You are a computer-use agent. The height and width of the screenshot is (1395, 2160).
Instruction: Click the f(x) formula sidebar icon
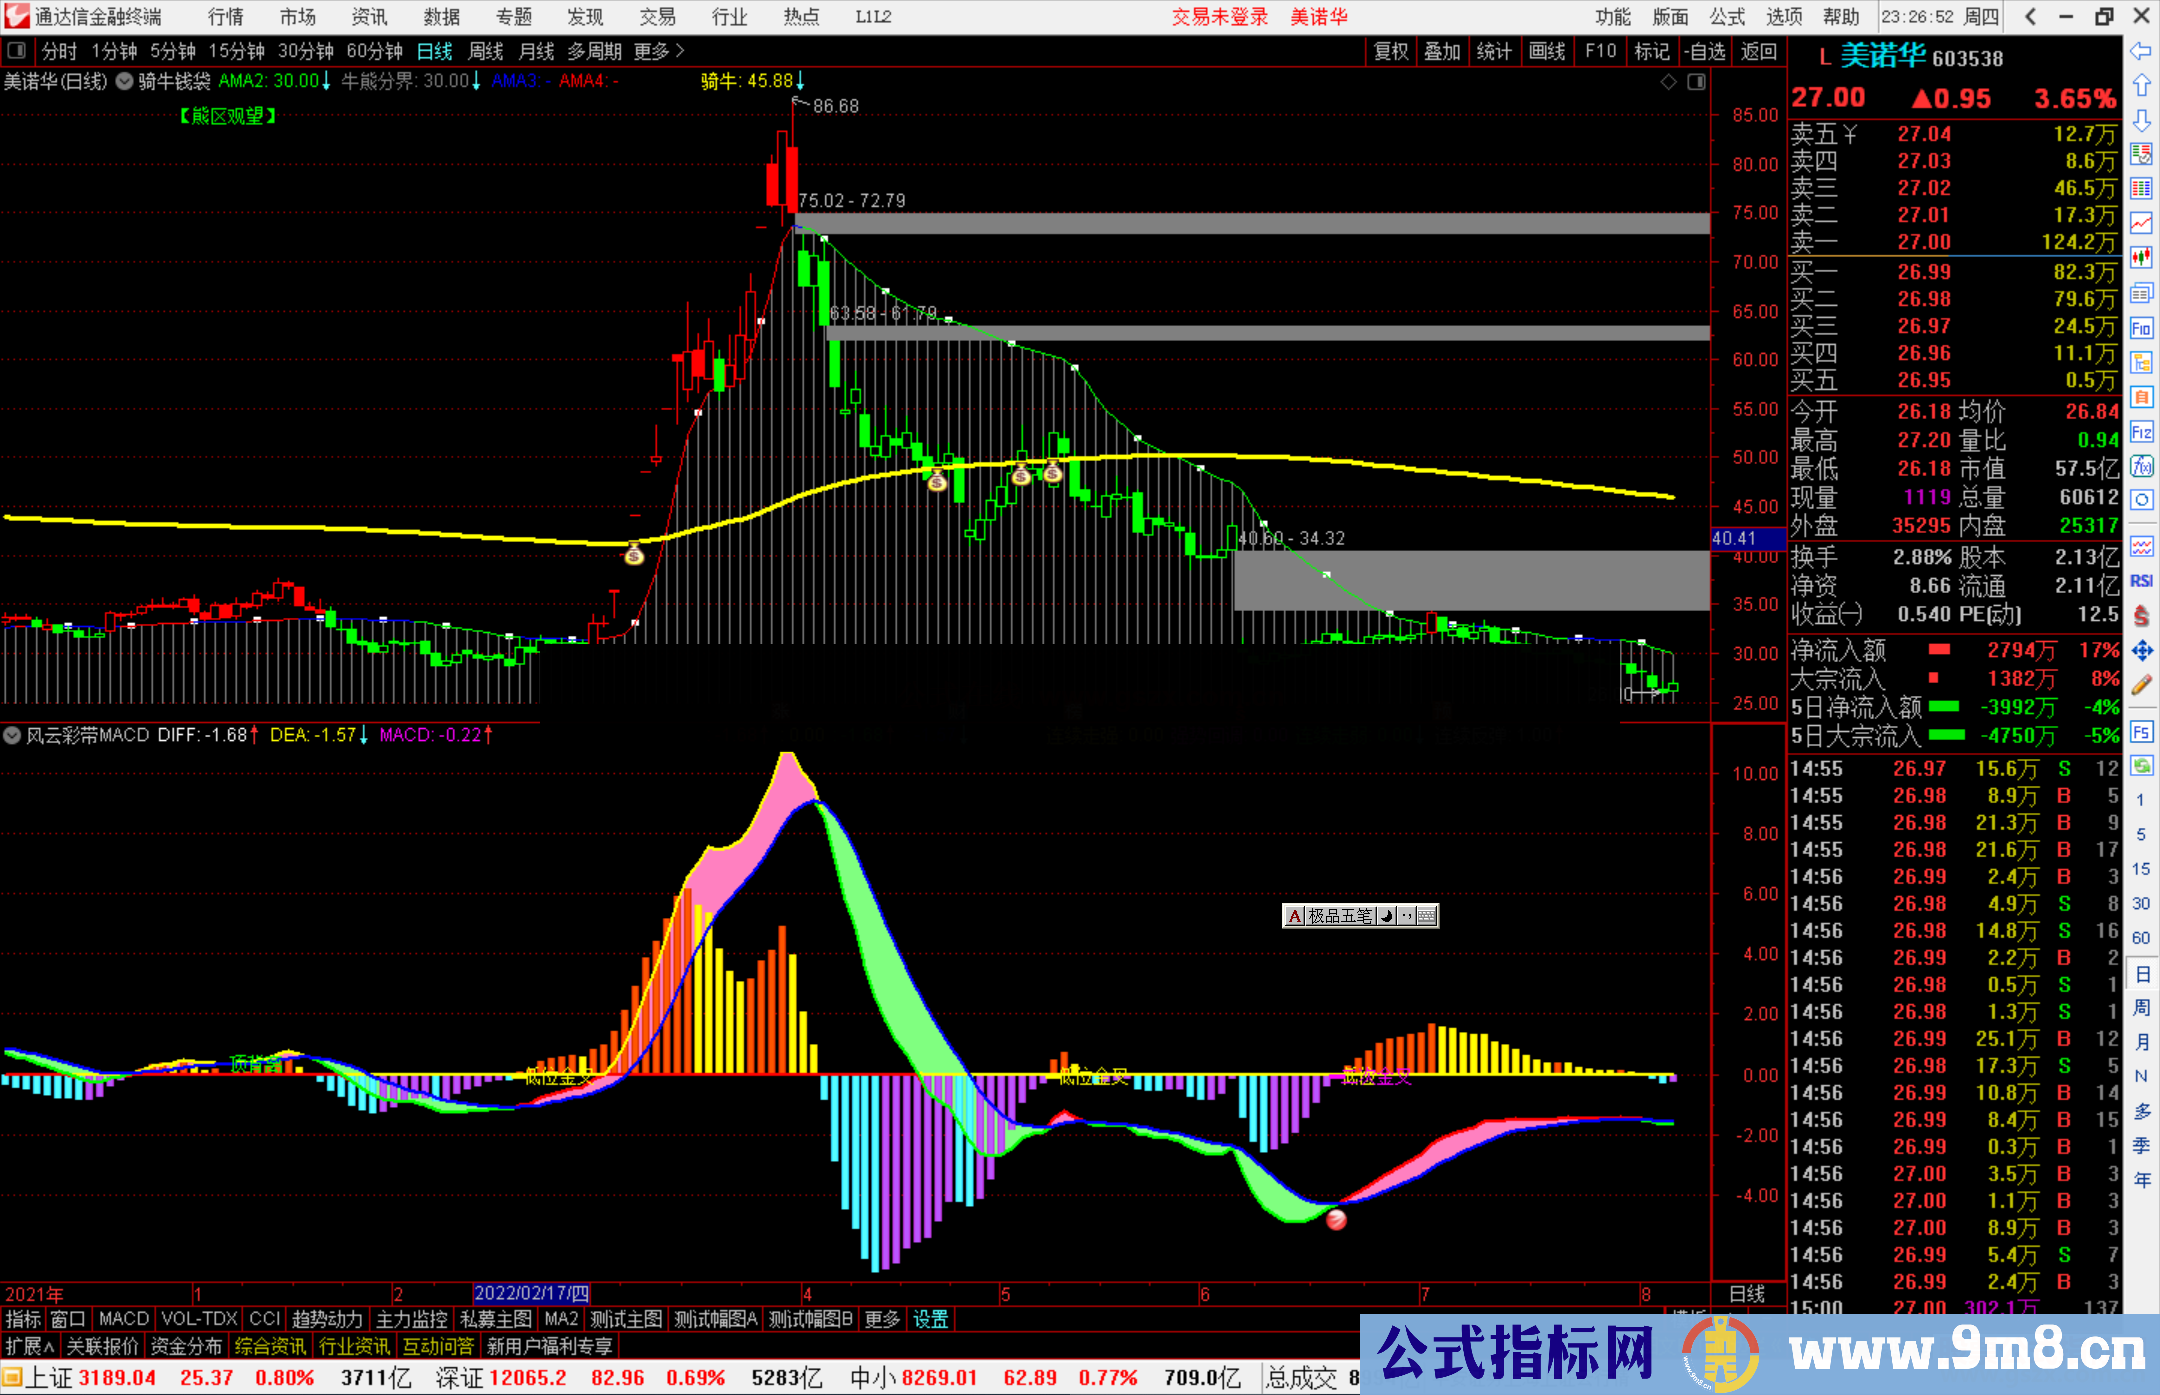pos(2141,466)
